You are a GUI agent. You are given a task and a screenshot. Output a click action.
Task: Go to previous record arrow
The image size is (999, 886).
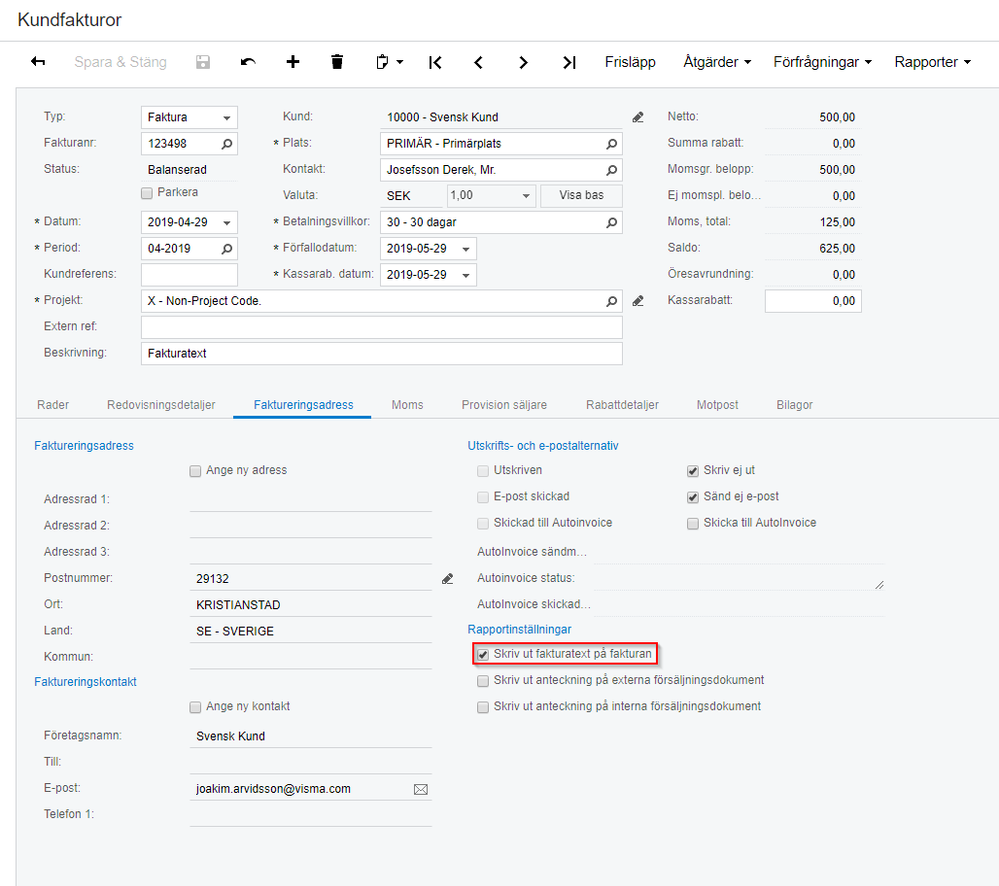click(x=478, y=62)
